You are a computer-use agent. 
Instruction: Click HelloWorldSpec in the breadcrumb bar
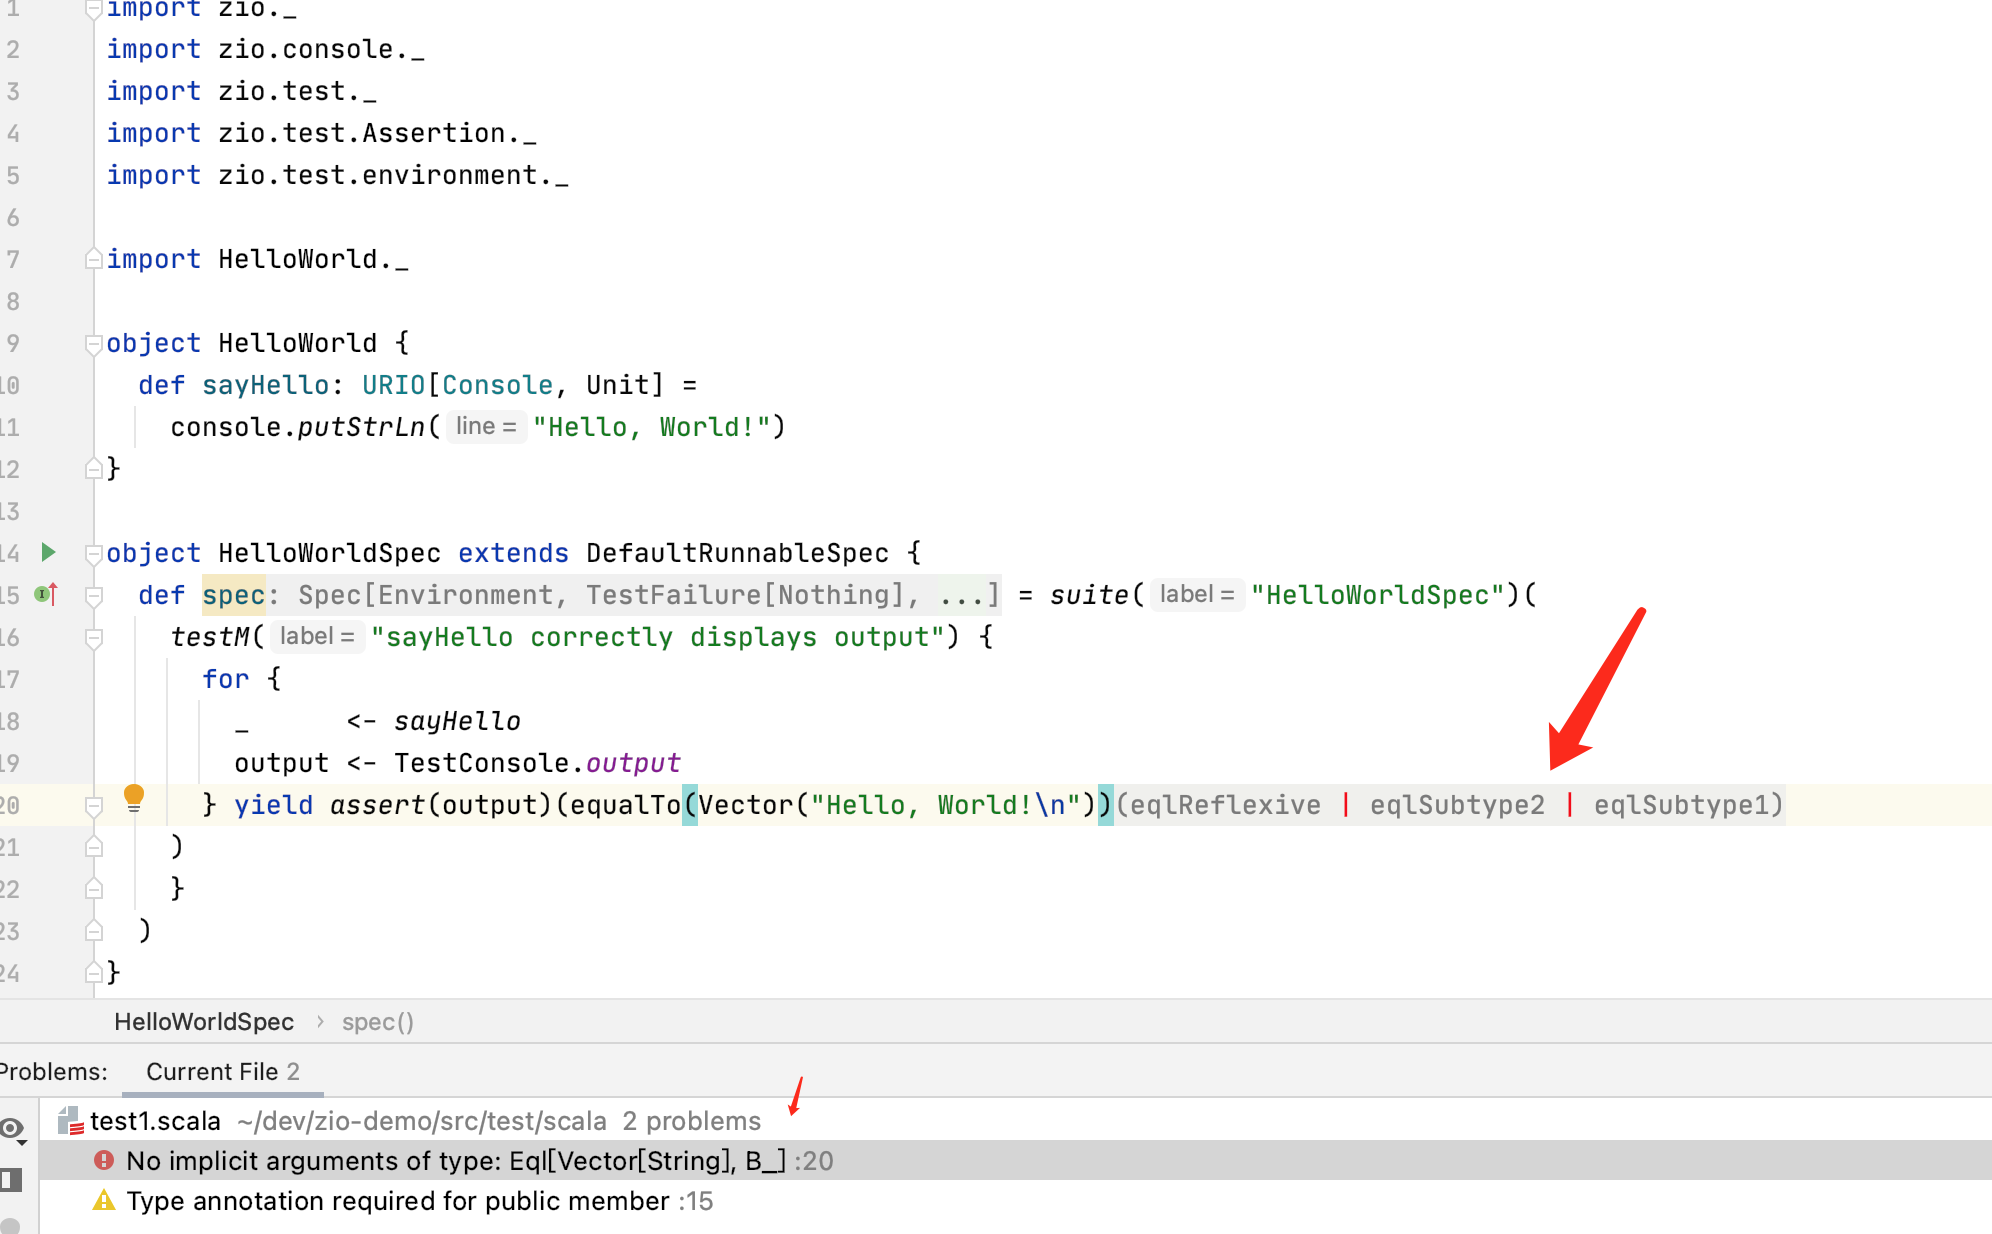(204, 1021)
